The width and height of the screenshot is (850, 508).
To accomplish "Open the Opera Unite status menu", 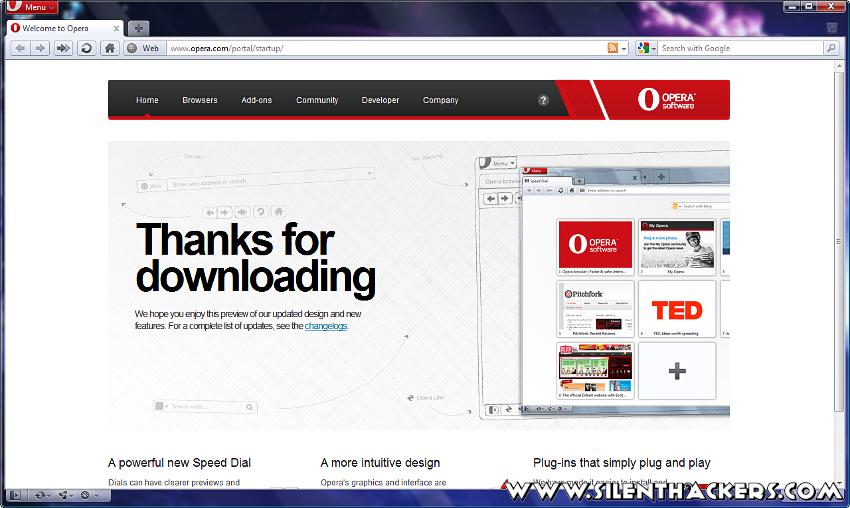I will tap(66, 495).
